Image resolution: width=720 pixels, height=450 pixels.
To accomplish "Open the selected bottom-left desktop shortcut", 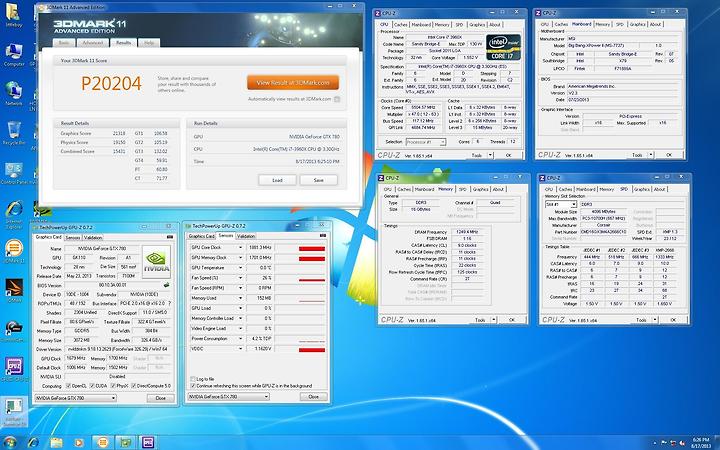I will pos(13,412).
